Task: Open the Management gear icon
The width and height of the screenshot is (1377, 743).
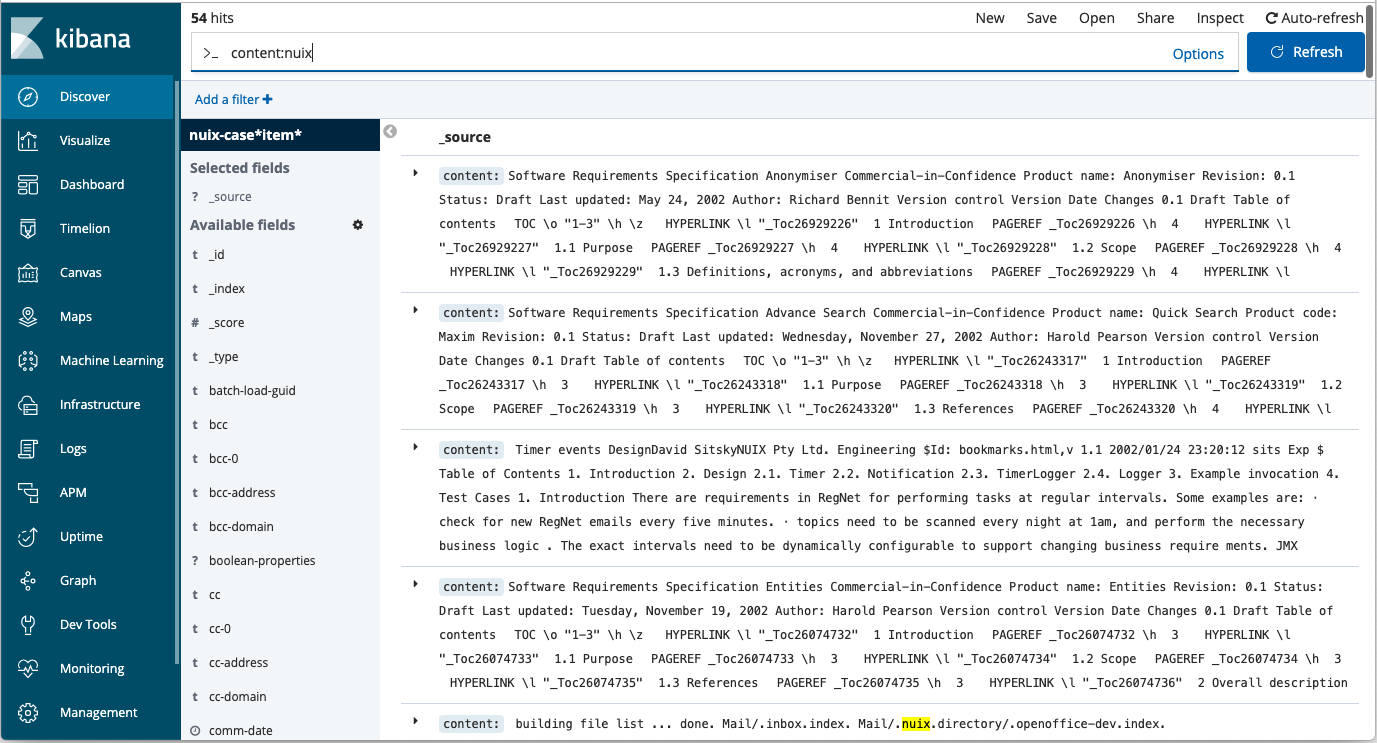Action: (x=28, y=713)
